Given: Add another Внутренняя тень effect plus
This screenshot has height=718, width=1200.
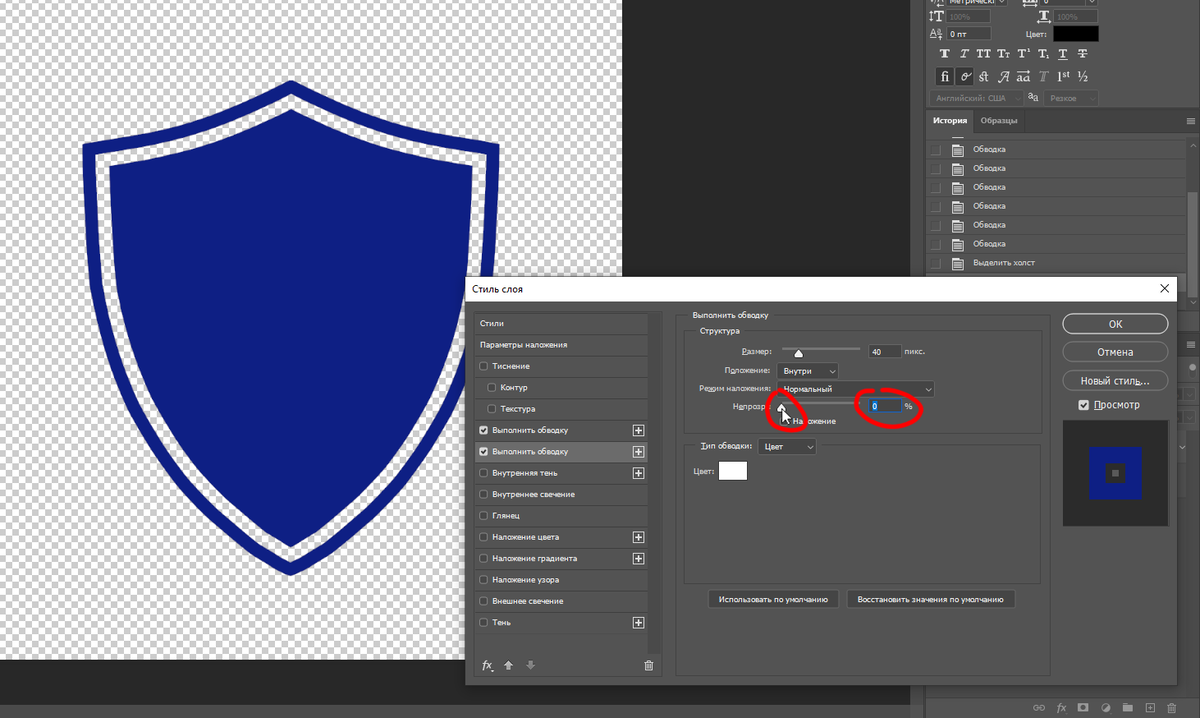Looking at the screenshot, I should [638, 473].
